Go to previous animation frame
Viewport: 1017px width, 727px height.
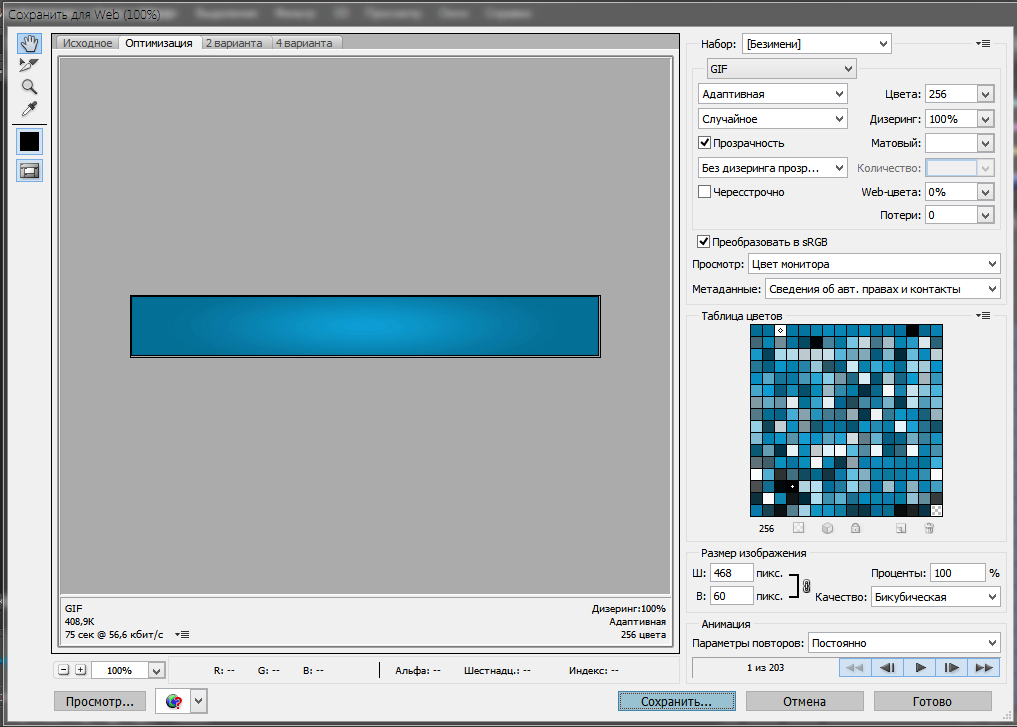(x=887, y=667)
